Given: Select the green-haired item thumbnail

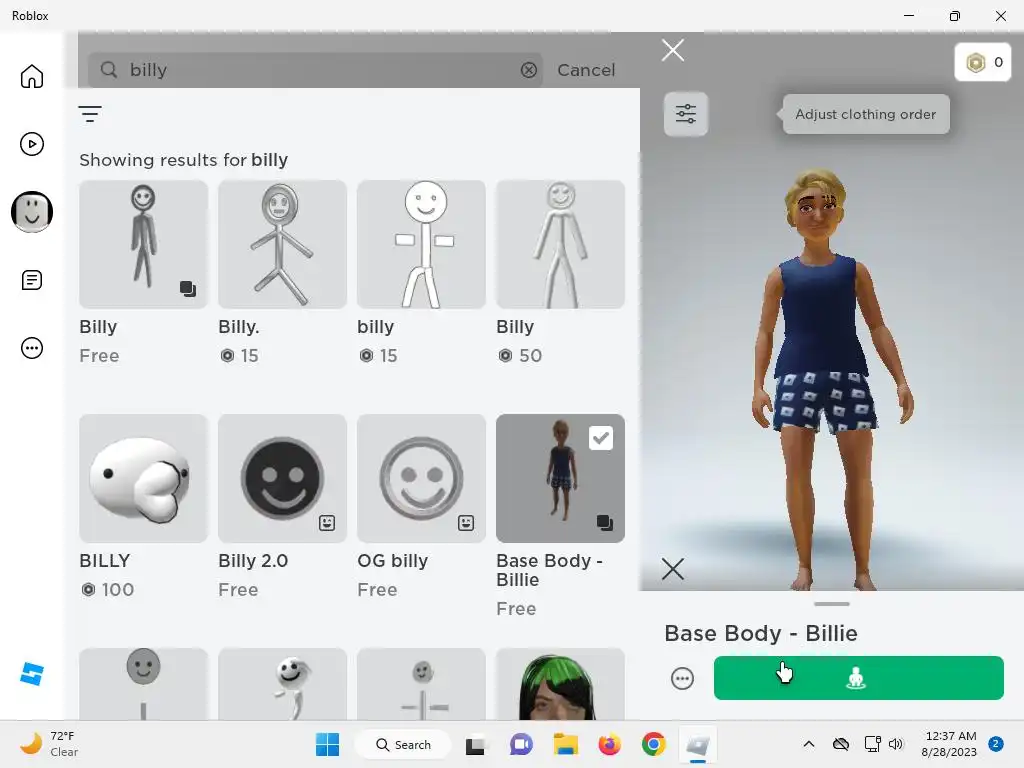Looking at the screenshot, I should 560,684.
